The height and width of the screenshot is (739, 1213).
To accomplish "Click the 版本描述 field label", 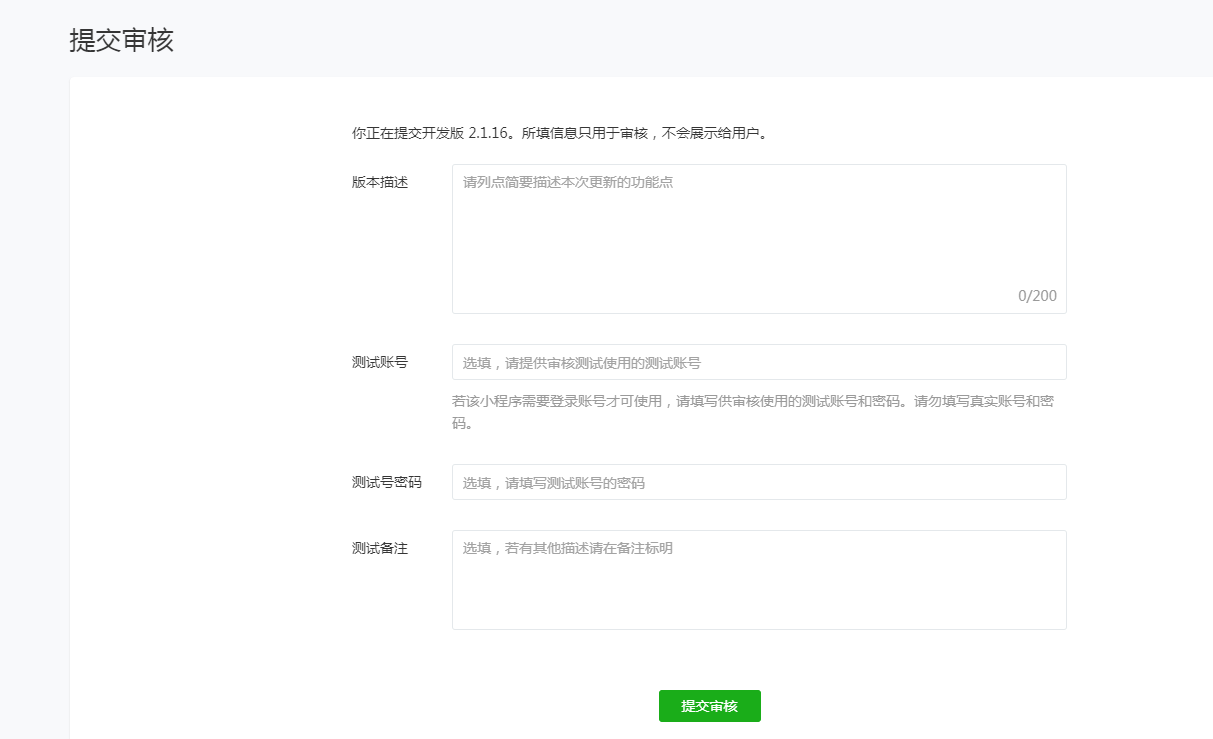I will (380, 183).
